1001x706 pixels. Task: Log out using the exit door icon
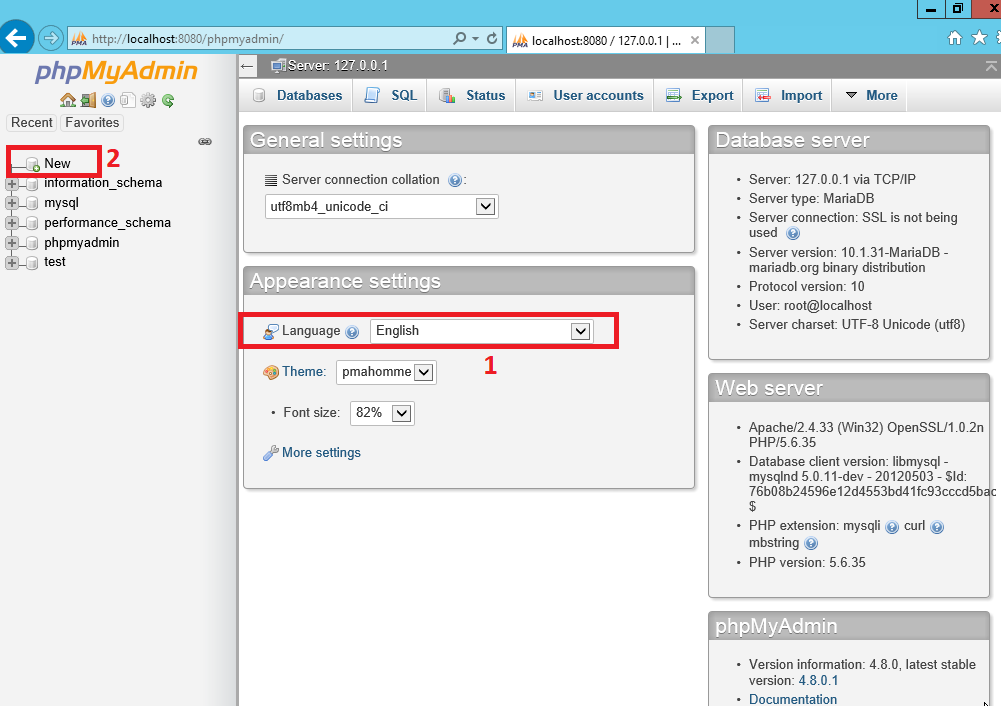pos(88,100)
